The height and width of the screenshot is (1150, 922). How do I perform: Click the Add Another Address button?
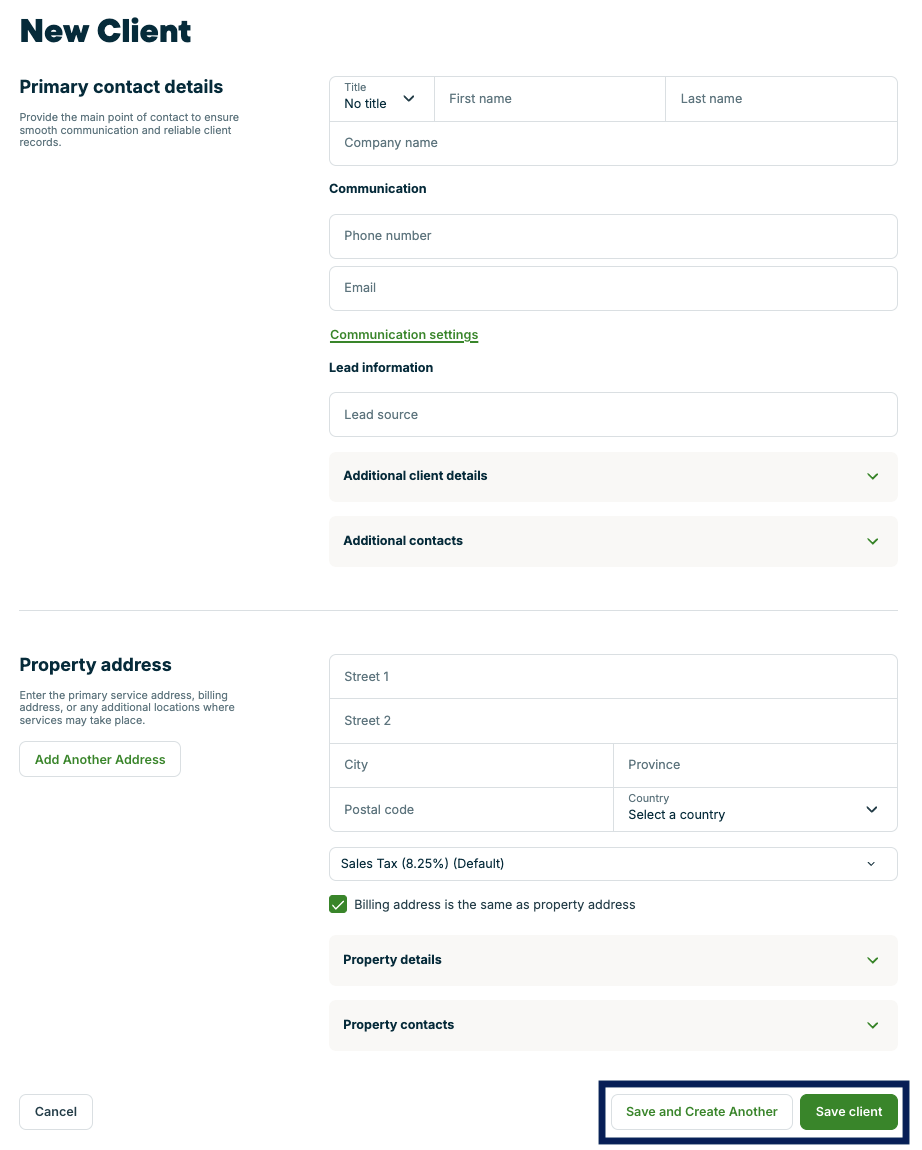(x=100, y=759)
